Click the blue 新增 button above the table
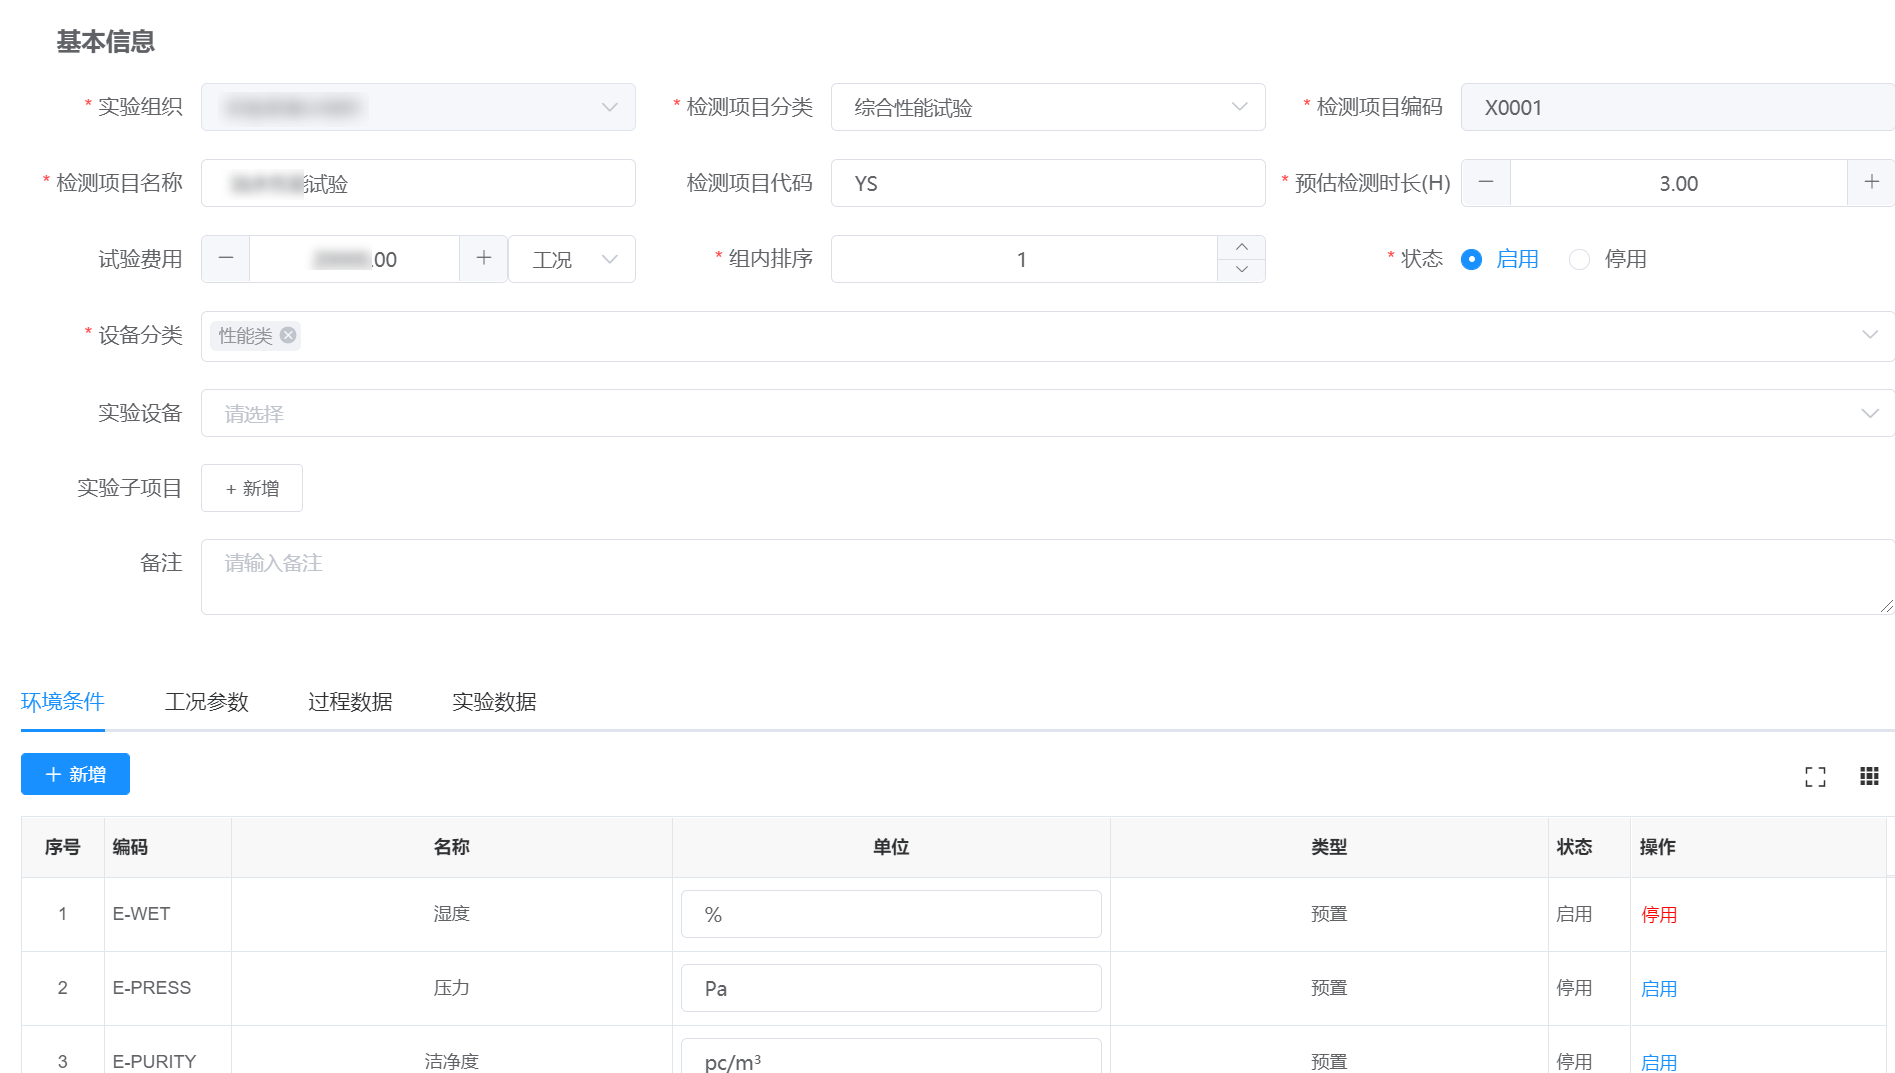The height and width of the screenshot is (1073, 1895). [75, 774]
